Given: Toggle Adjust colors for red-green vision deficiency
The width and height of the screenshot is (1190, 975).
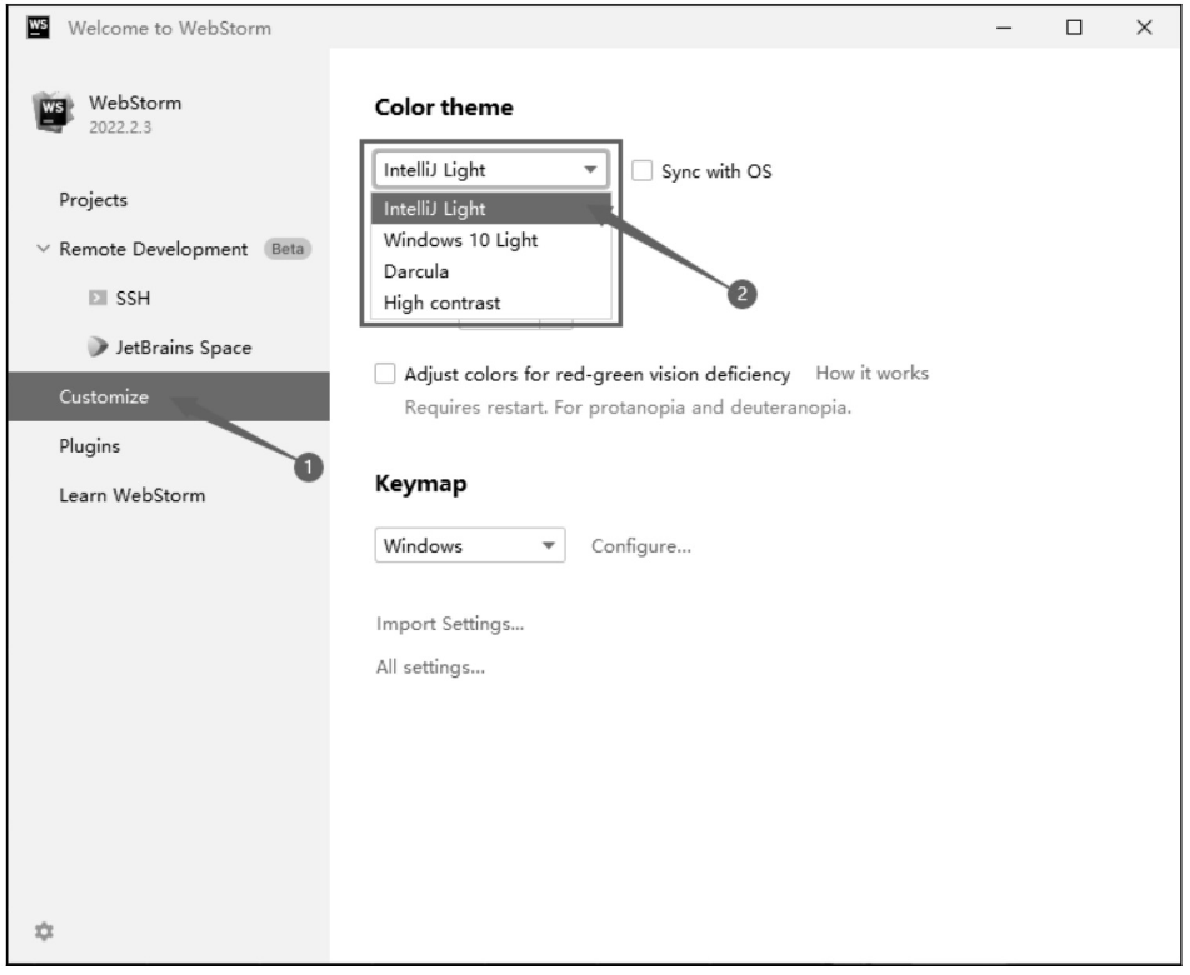Looking at the screenshot, I should tap(385, 373).
